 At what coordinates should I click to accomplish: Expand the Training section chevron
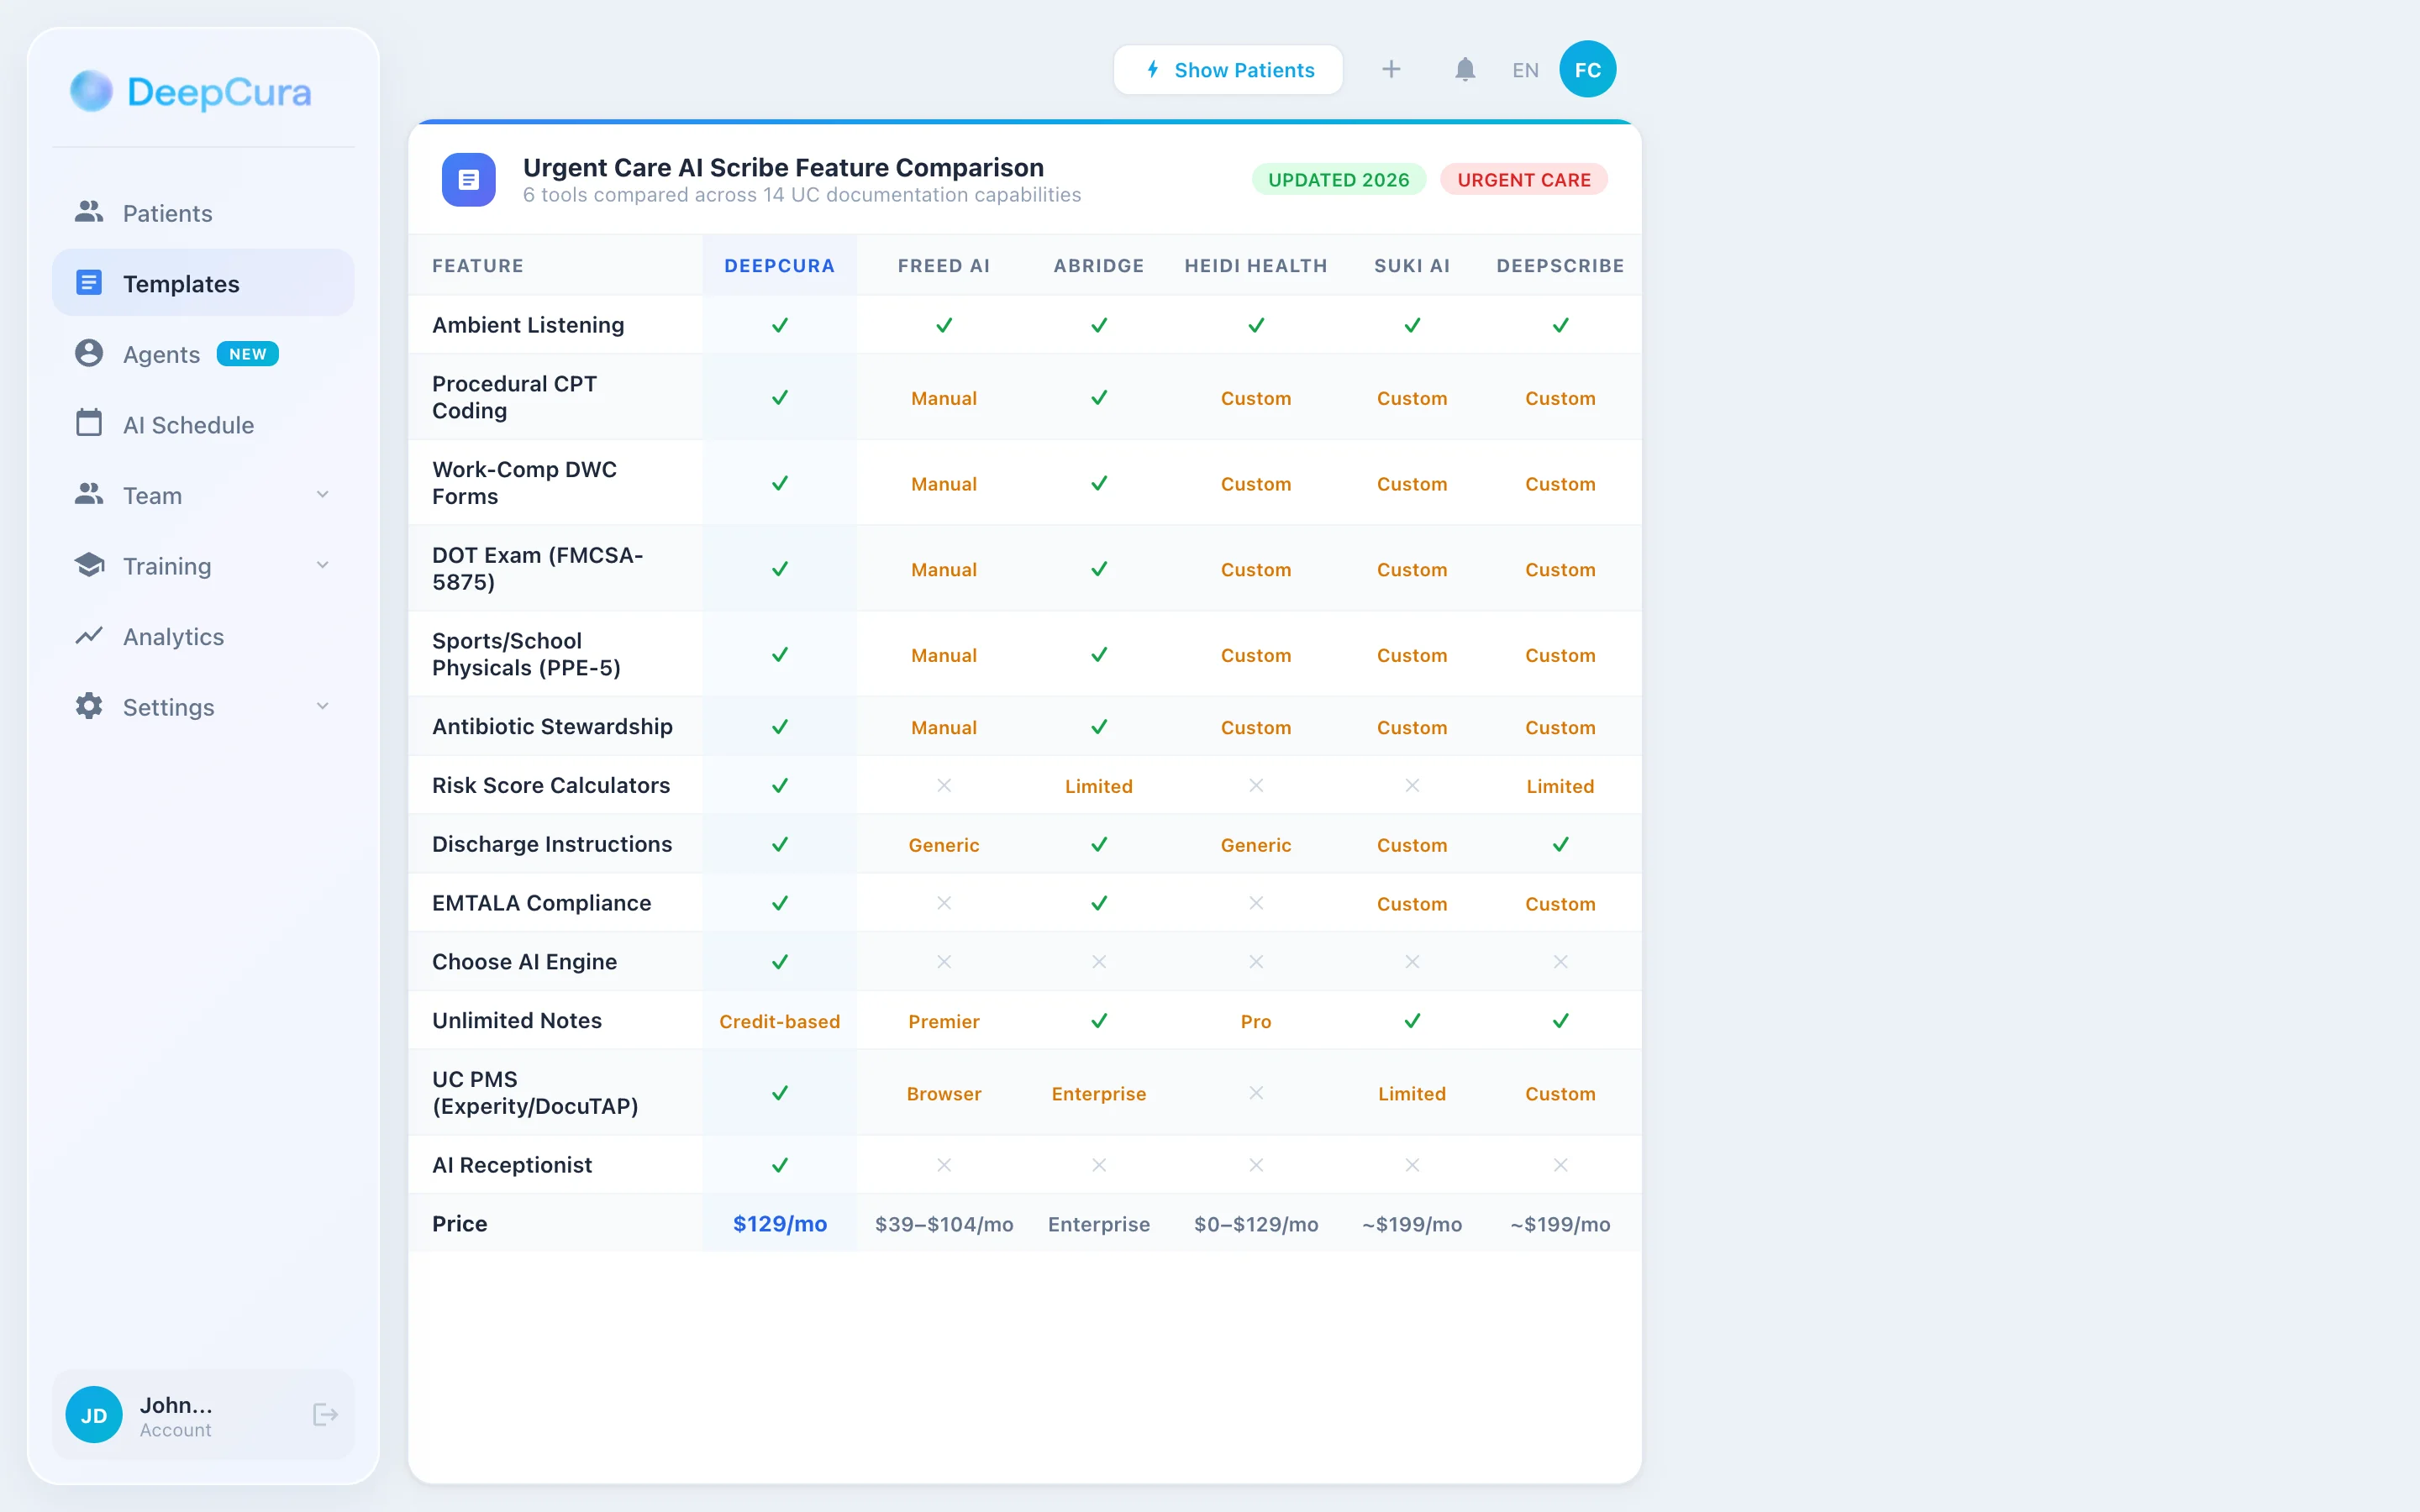point(322,565)
